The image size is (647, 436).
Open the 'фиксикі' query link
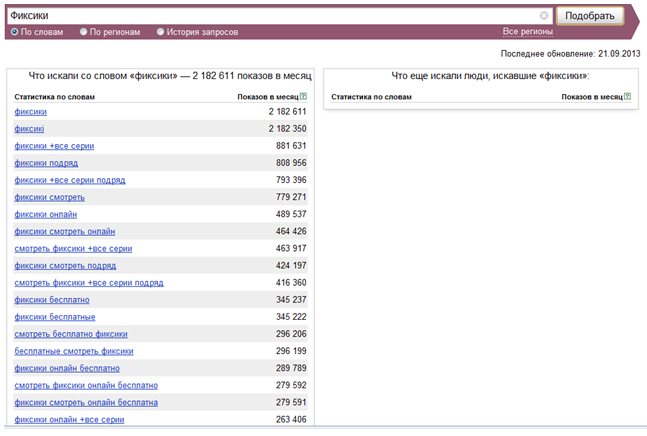29,129
